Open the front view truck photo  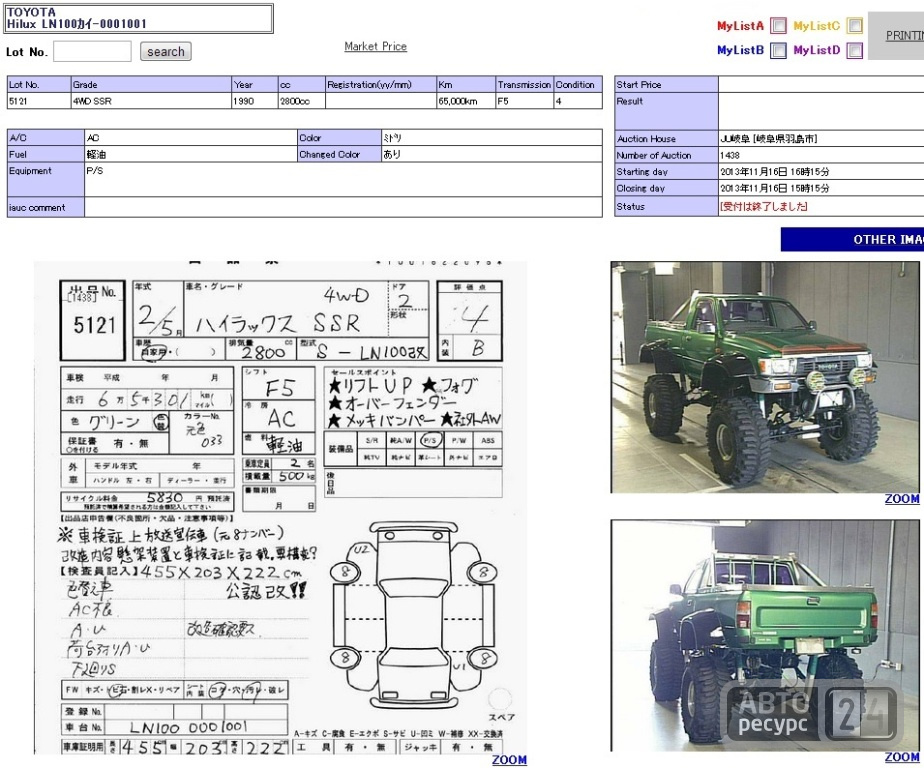tap(765, 377)
